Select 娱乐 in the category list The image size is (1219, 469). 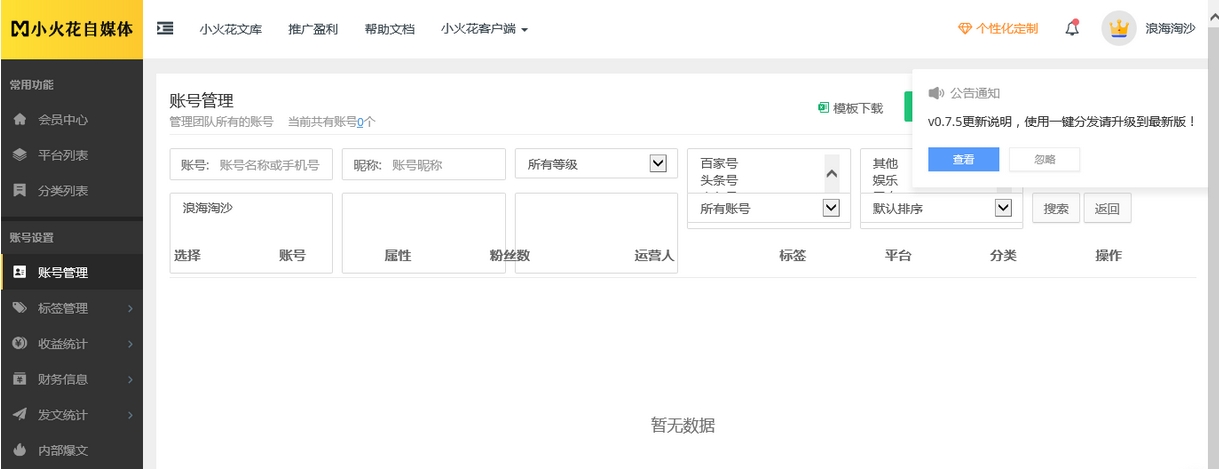pos(885,181)
